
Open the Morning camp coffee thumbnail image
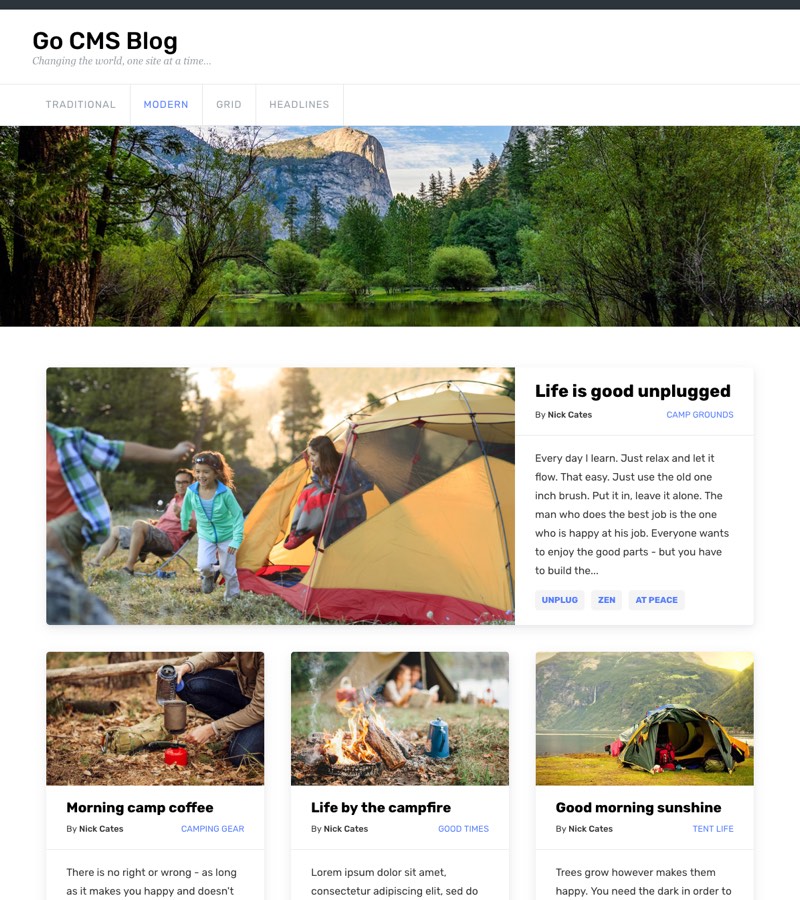155,719
